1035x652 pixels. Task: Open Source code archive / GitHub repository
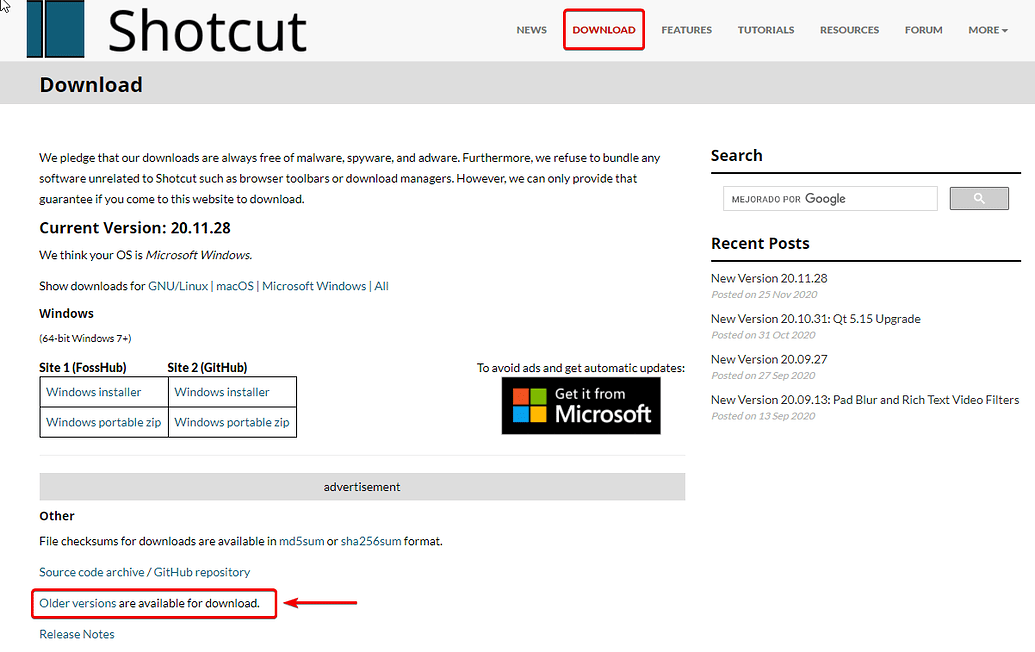coord(145,572)
